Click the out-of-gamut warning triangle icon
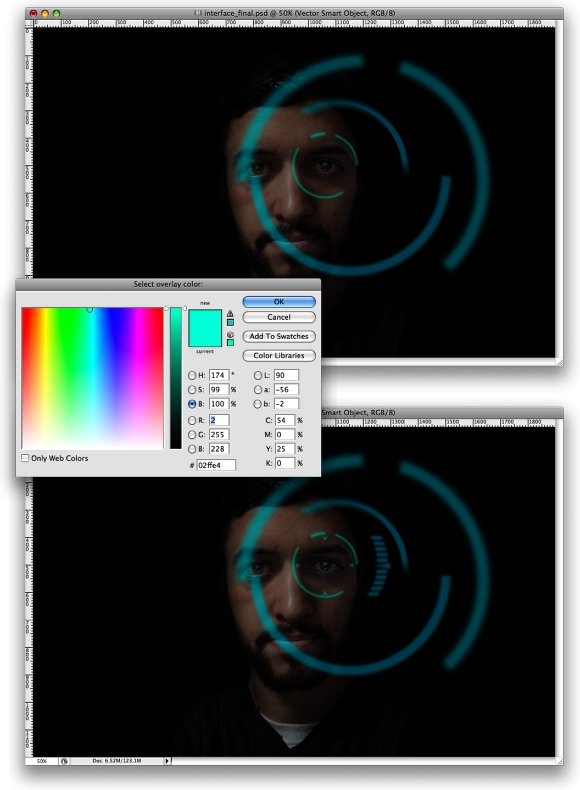This screenshot has width=580, height=790. coord(230,313)
